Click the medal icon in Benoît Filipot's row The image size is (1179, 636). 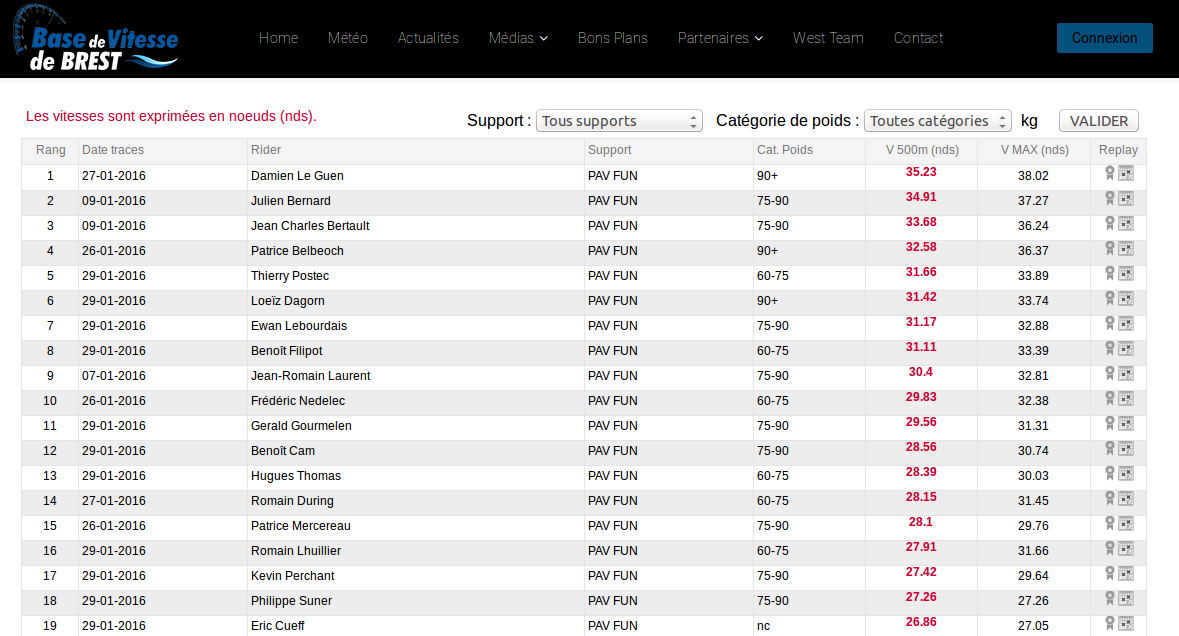click(x=1109, y=348)
